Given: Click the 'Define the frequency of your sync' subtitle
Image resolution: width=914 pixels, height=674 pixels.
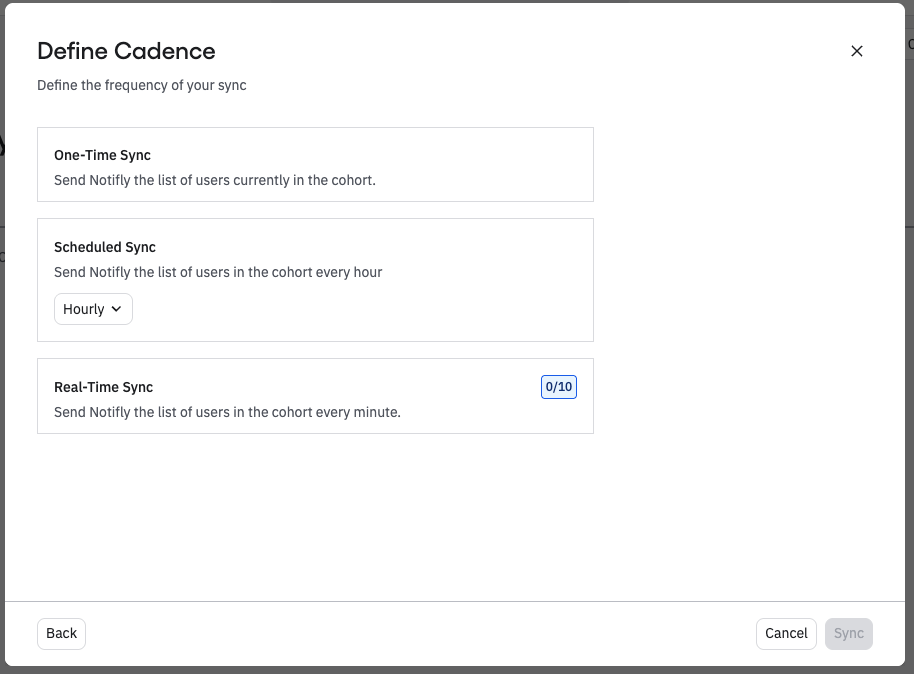Looking at the screenshot, I should tap(142, 86).
